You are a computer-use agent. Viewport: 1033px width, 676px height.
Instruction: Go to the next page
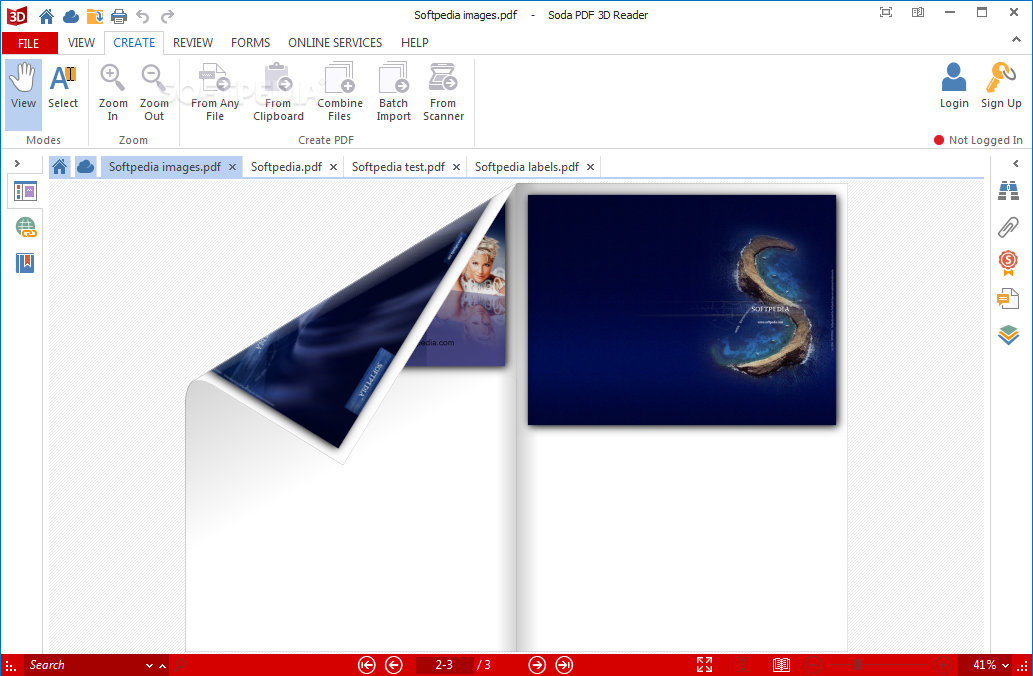538,665
